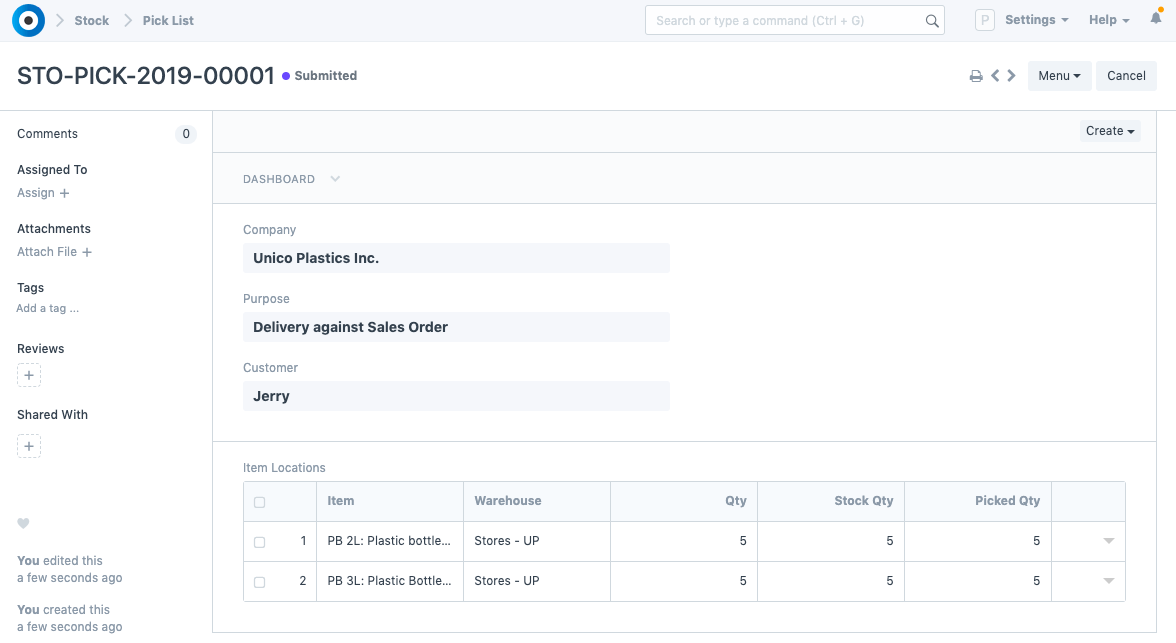Open the Help menu

[1108, 20]
